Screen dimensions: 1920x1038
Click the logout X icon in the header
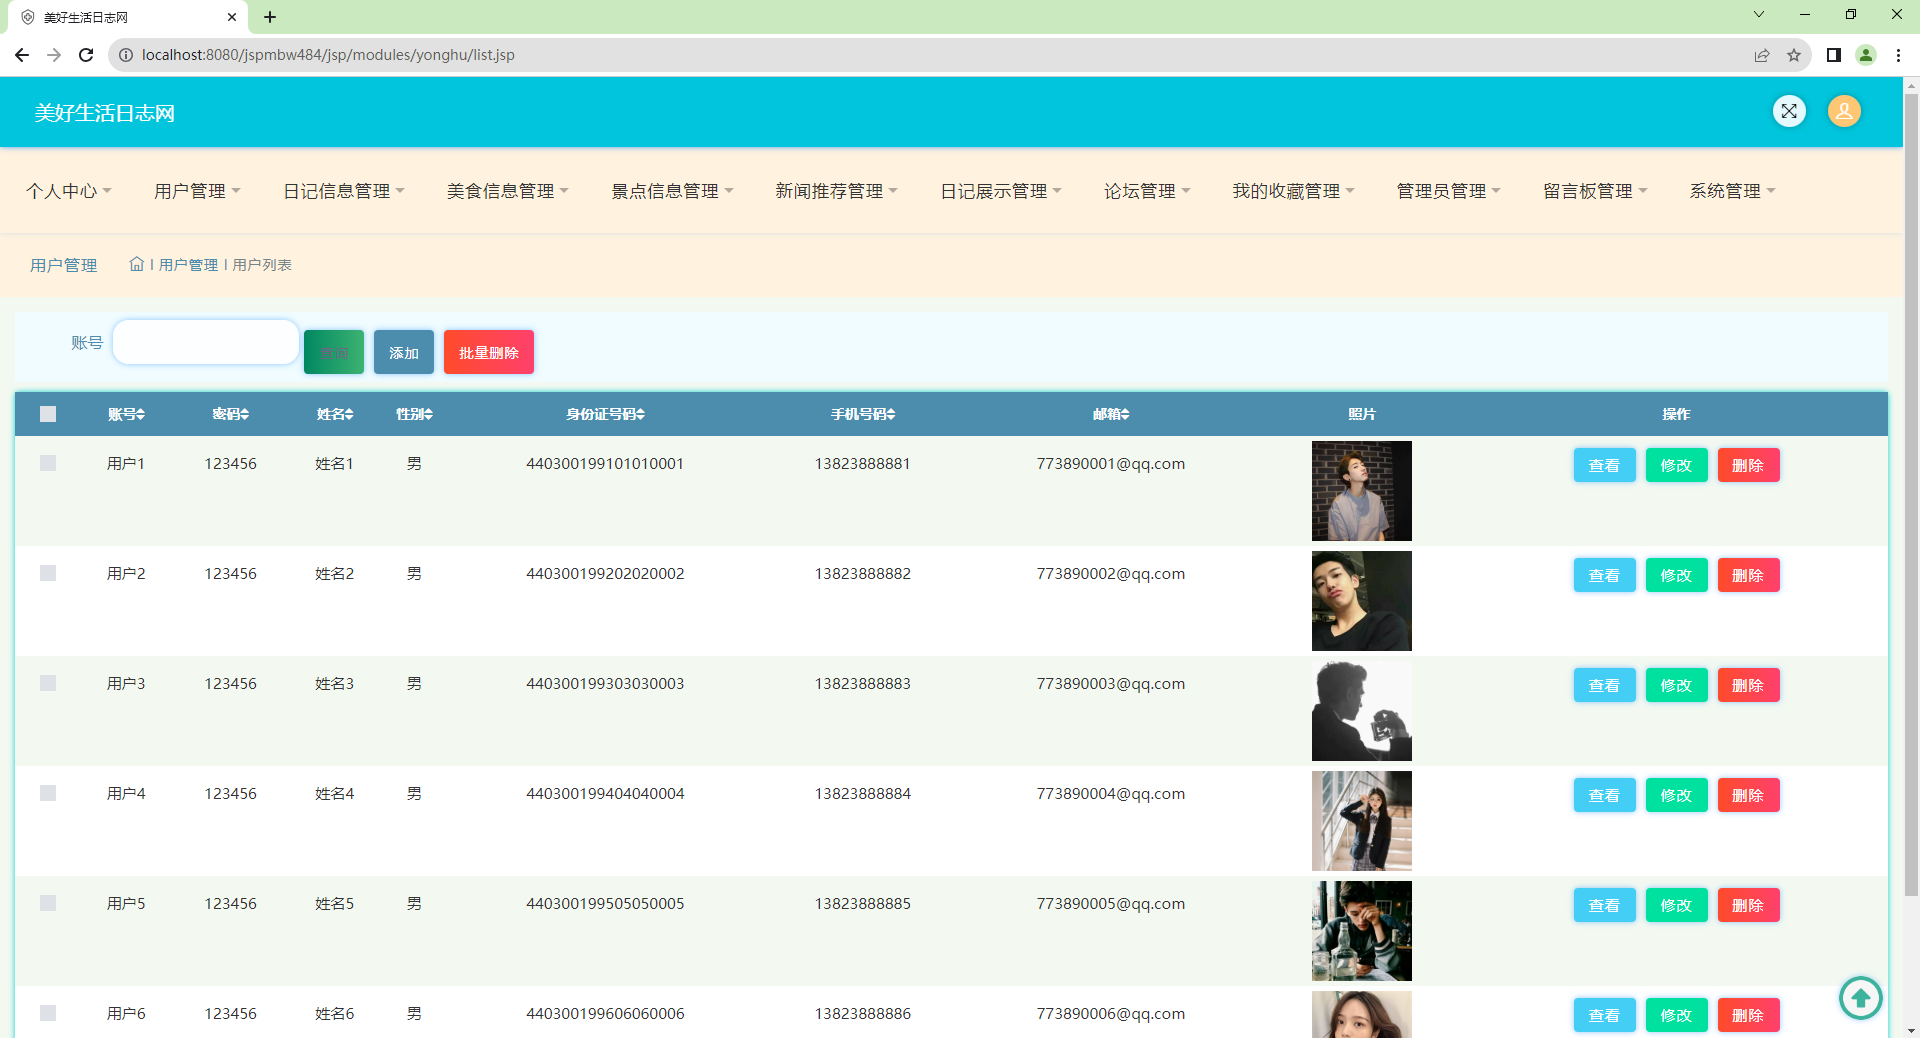click(1790, 111)
